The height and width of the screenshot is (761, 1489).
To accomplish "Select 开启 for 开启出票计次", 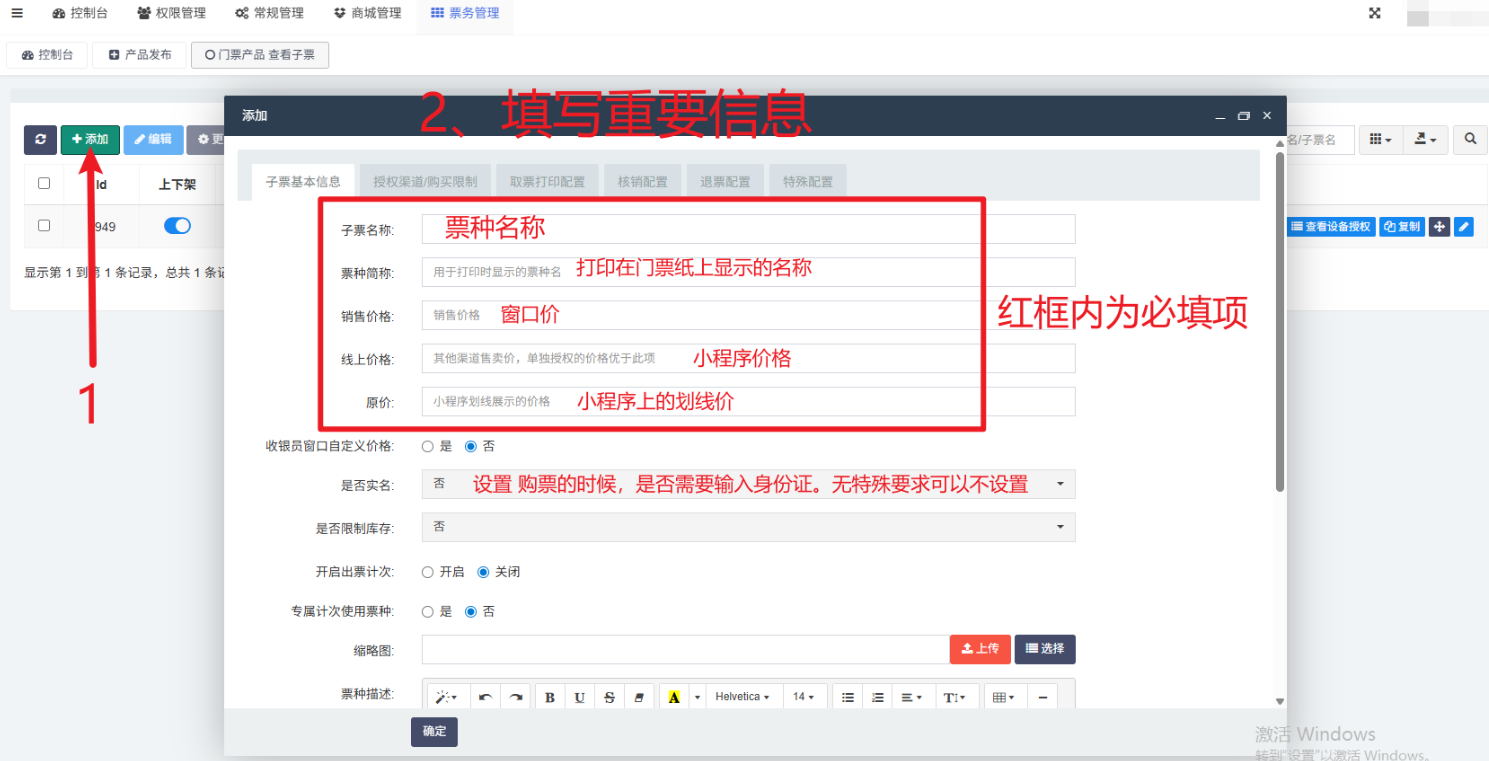I will tap(428, 572).
